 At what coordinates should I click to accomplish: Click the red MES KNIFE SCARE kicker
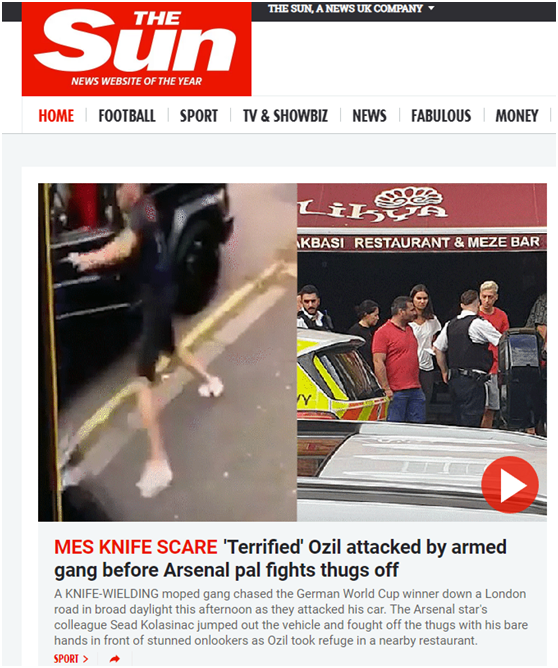[x=135, y=547]
